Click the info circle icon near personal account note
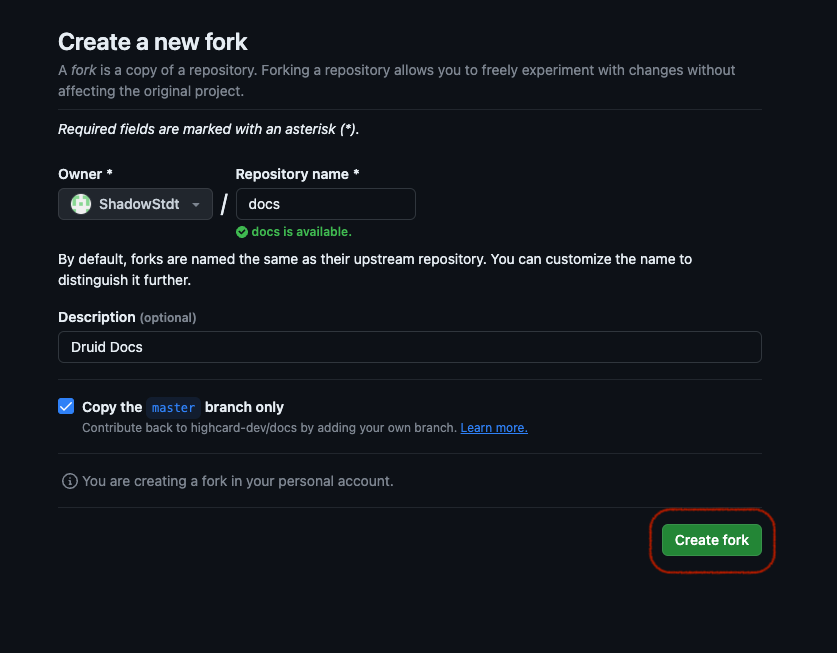This screenshot has height=653, width=837. (68, 481)
